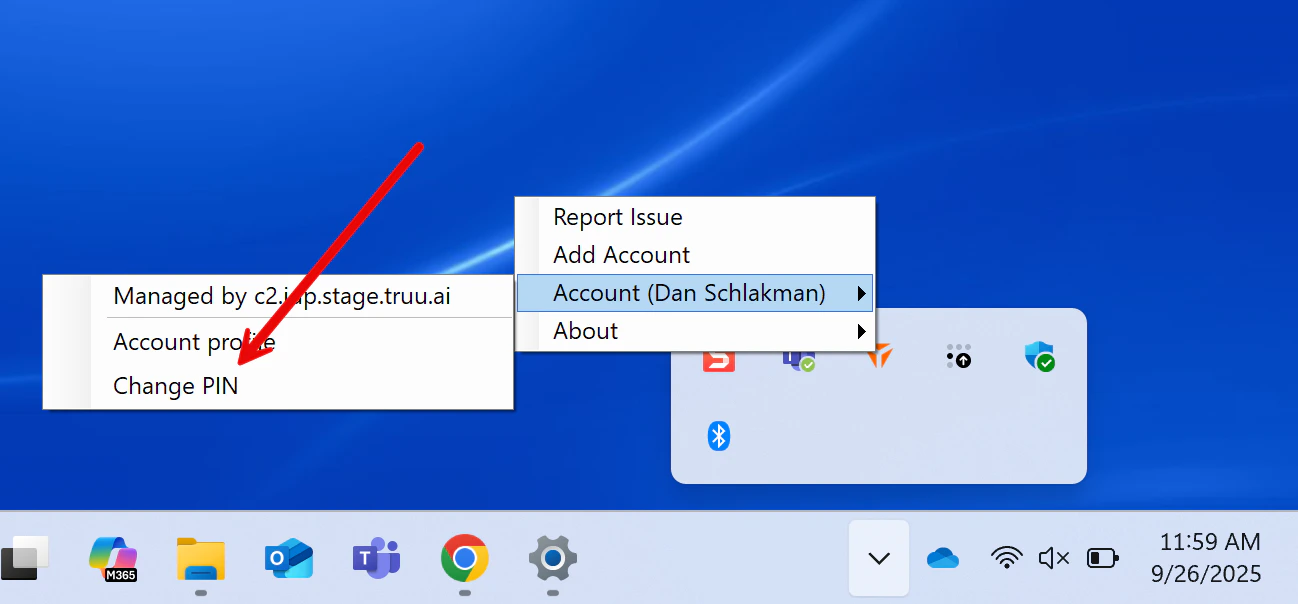Open Outlook from the taskbar
1298x604 pixels.
tap(289, 558)
